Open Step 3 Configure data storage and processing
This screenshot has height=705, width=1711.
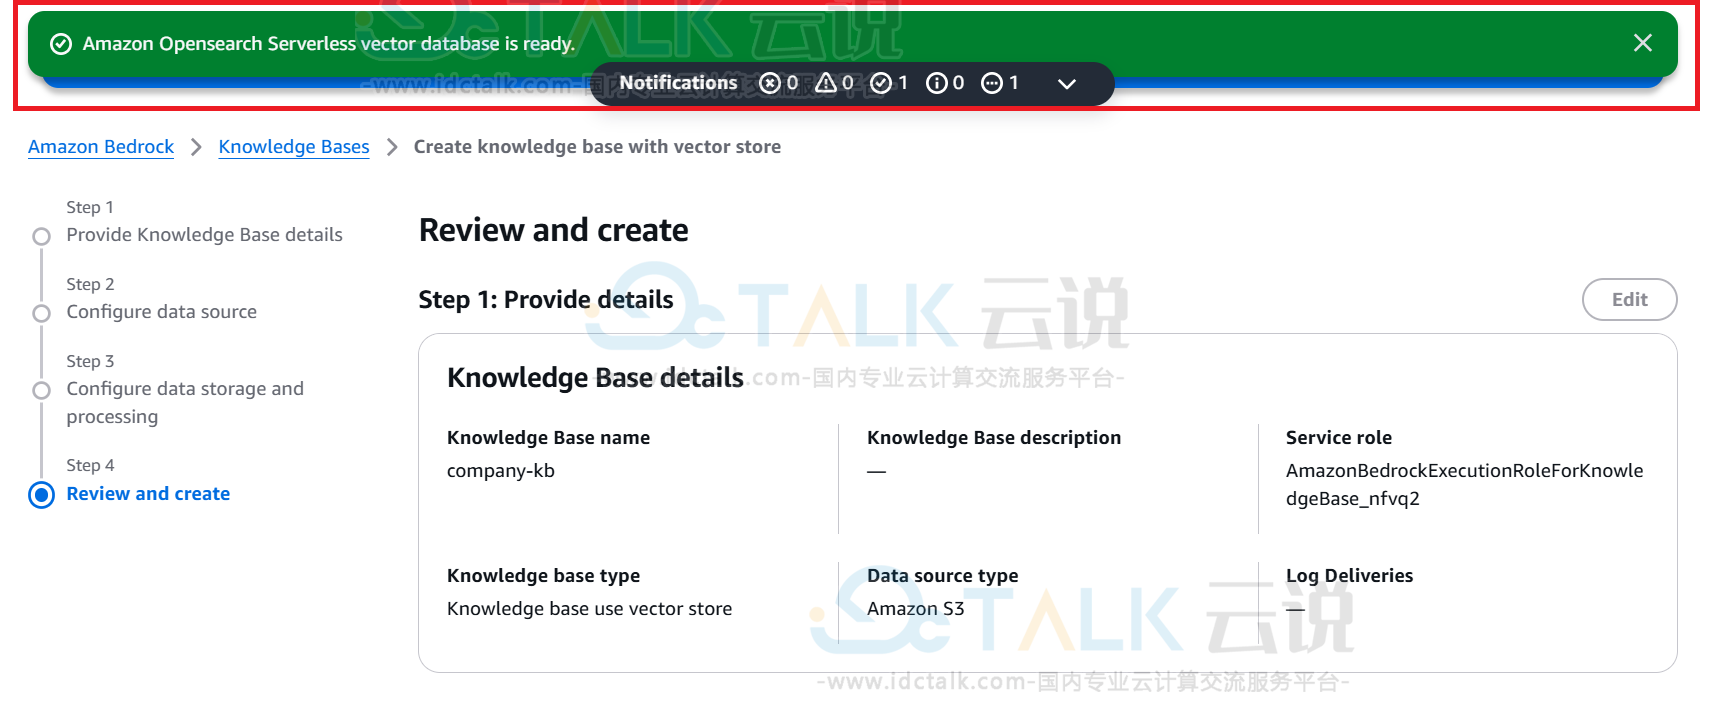click(x=185, y=402)
